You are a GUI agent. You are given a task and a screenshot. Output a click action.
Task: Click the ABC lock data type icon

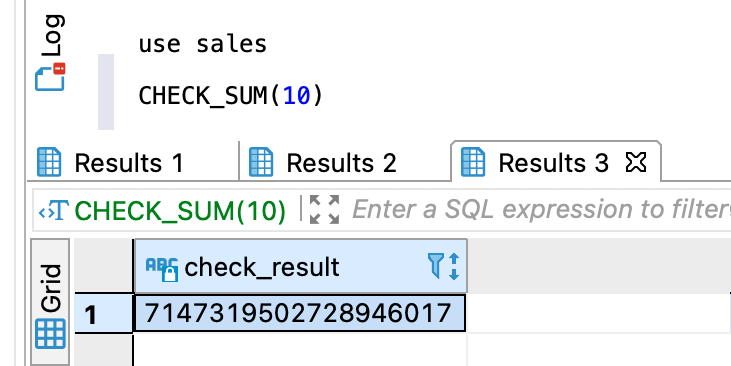coord(162,269)
